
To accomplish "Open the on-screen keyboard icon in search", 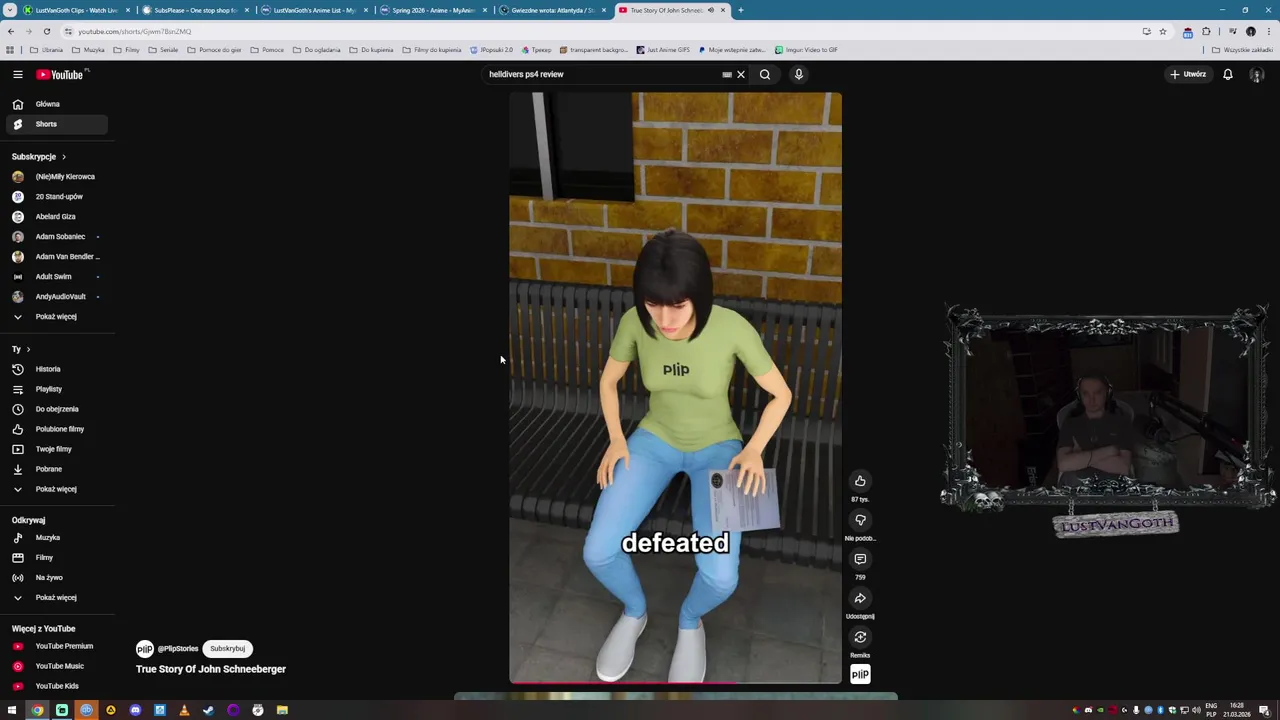I will (x=727, y=74).
